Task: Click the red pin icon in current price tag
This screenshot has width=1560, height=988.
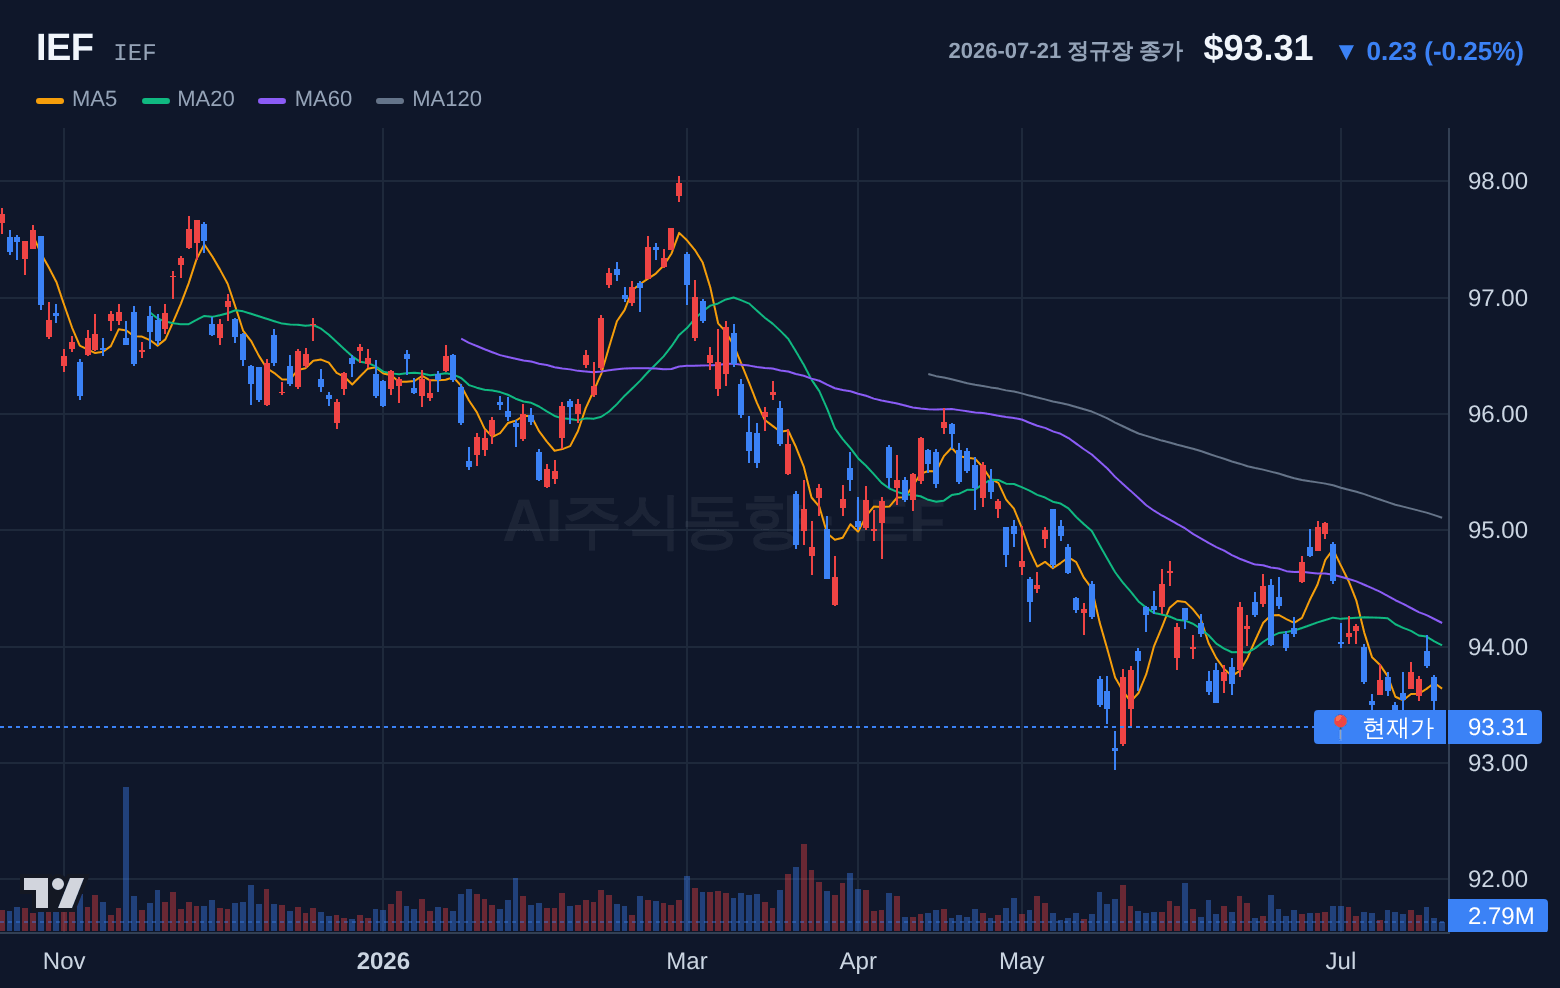Action: tap(1340, 727)
